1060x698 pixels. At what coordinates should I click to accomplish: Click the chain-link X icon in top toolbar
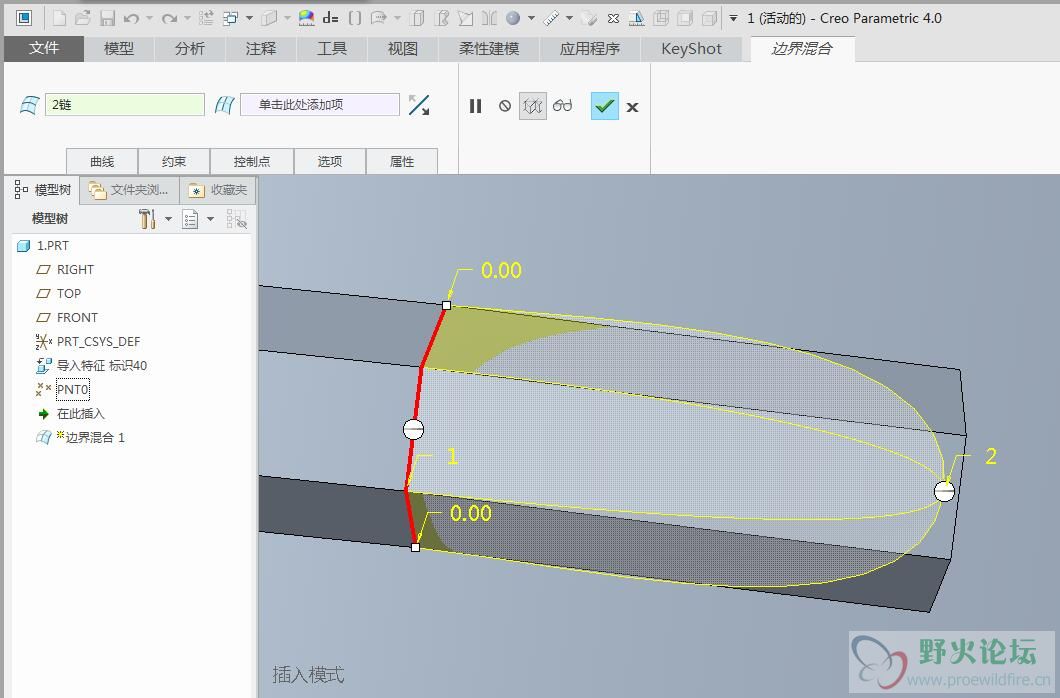pyautogui.click(x=613, y=18)
